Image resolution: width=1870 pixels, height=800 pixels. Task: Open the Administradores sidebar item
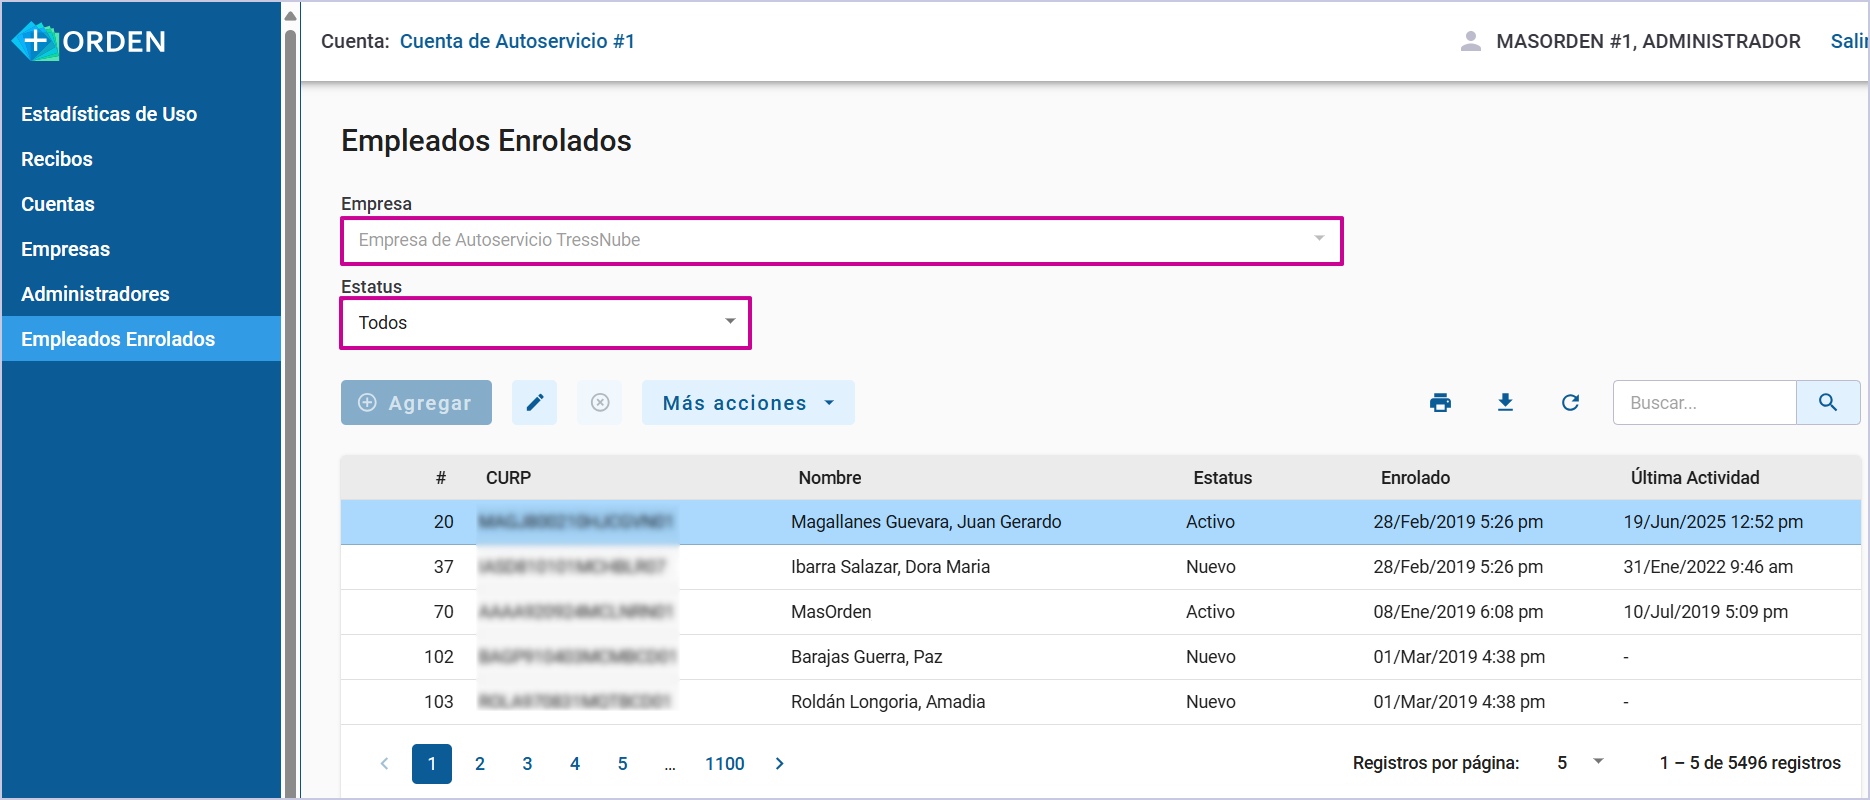pos(95,294)
